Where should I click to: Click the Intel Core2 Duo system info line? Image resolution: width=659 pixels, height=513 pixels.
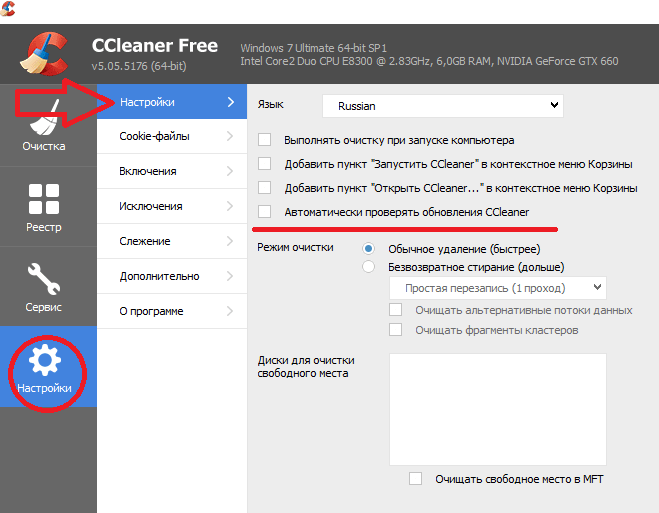[429, 61]
